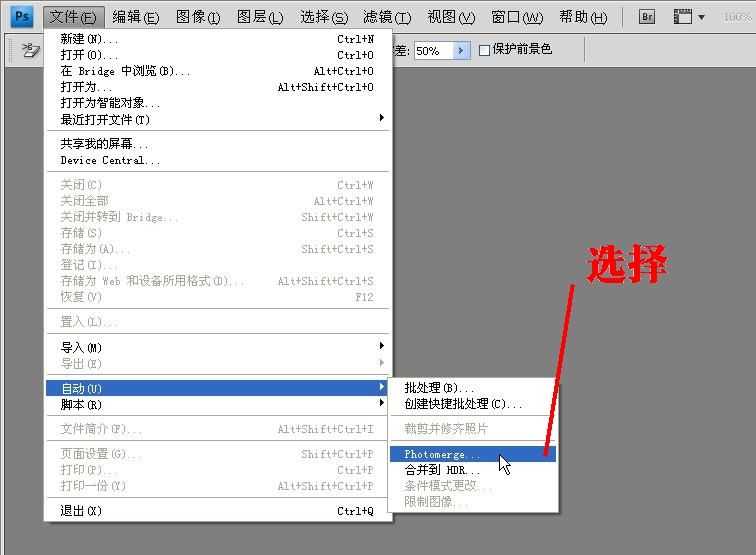756x555 pixels.
Task: Select 创建快捷批处理(C)...
Action: click(473, 404)
